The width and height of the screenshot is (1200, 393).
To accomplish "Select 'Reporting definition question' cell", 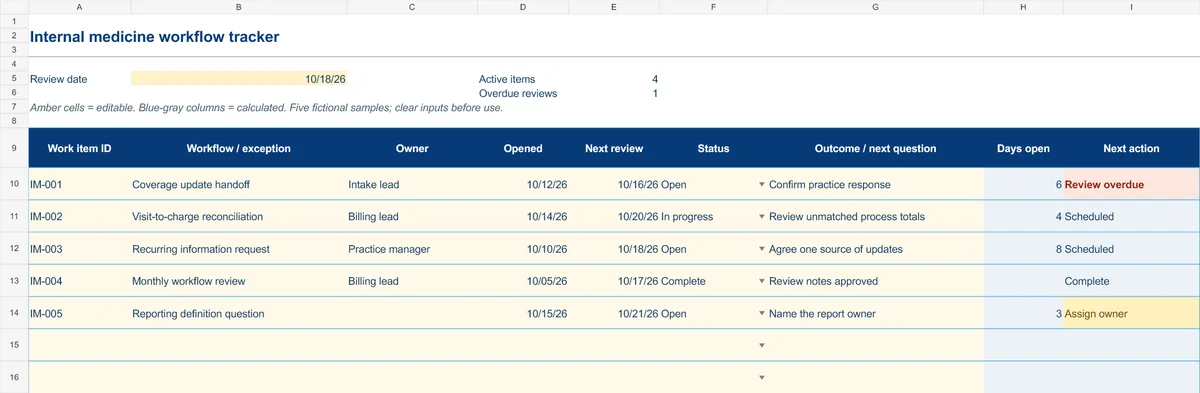I will (x=238, y=314).
